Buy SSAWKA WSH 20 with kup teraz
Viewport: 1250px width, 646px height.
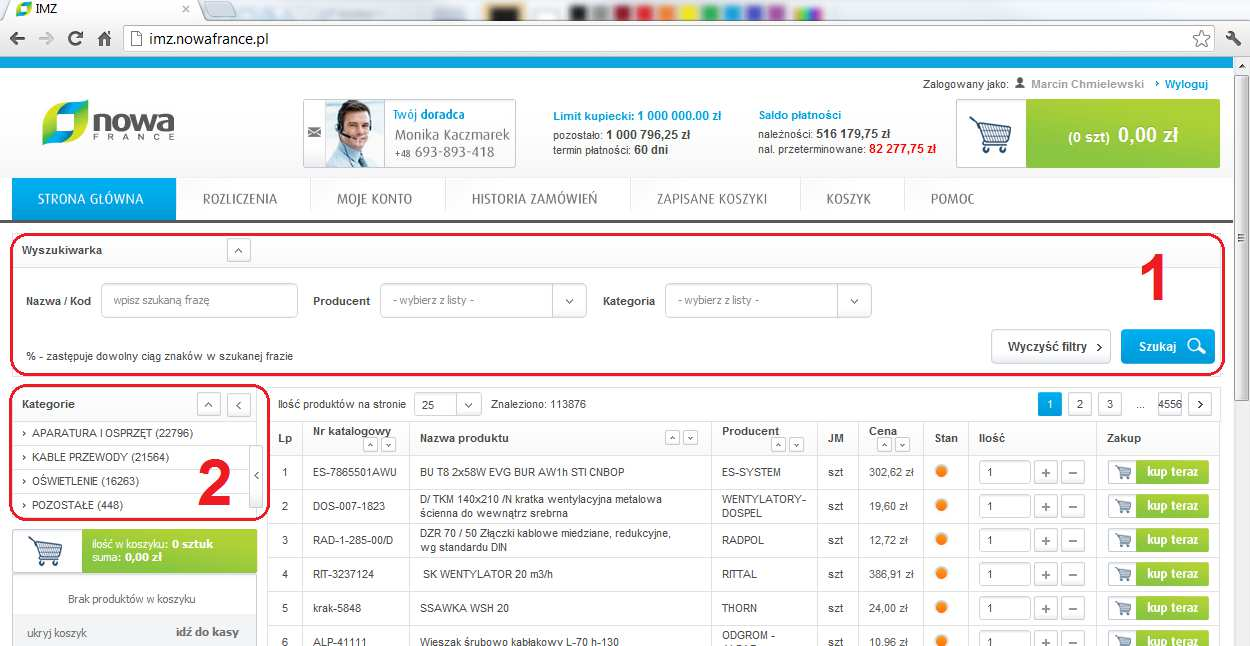[1159, 608]
